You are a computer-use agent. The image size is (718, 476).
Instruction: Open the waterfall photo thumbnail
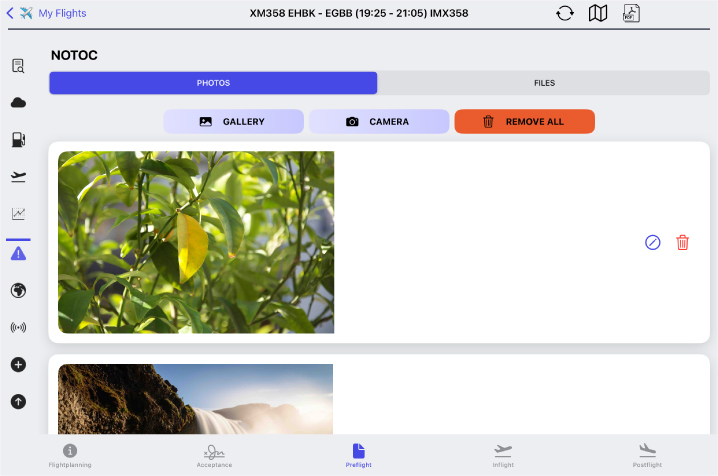pos(196,399)
